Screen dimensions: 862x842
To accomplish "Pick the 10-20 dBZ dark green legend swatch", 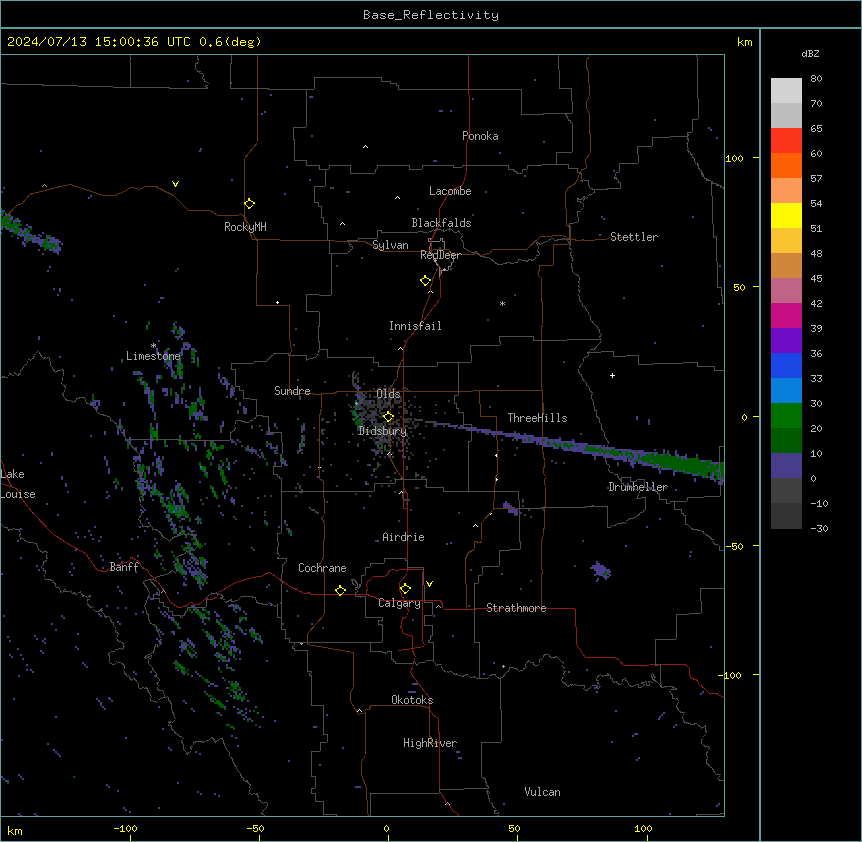I will click(x=786, y=441).
